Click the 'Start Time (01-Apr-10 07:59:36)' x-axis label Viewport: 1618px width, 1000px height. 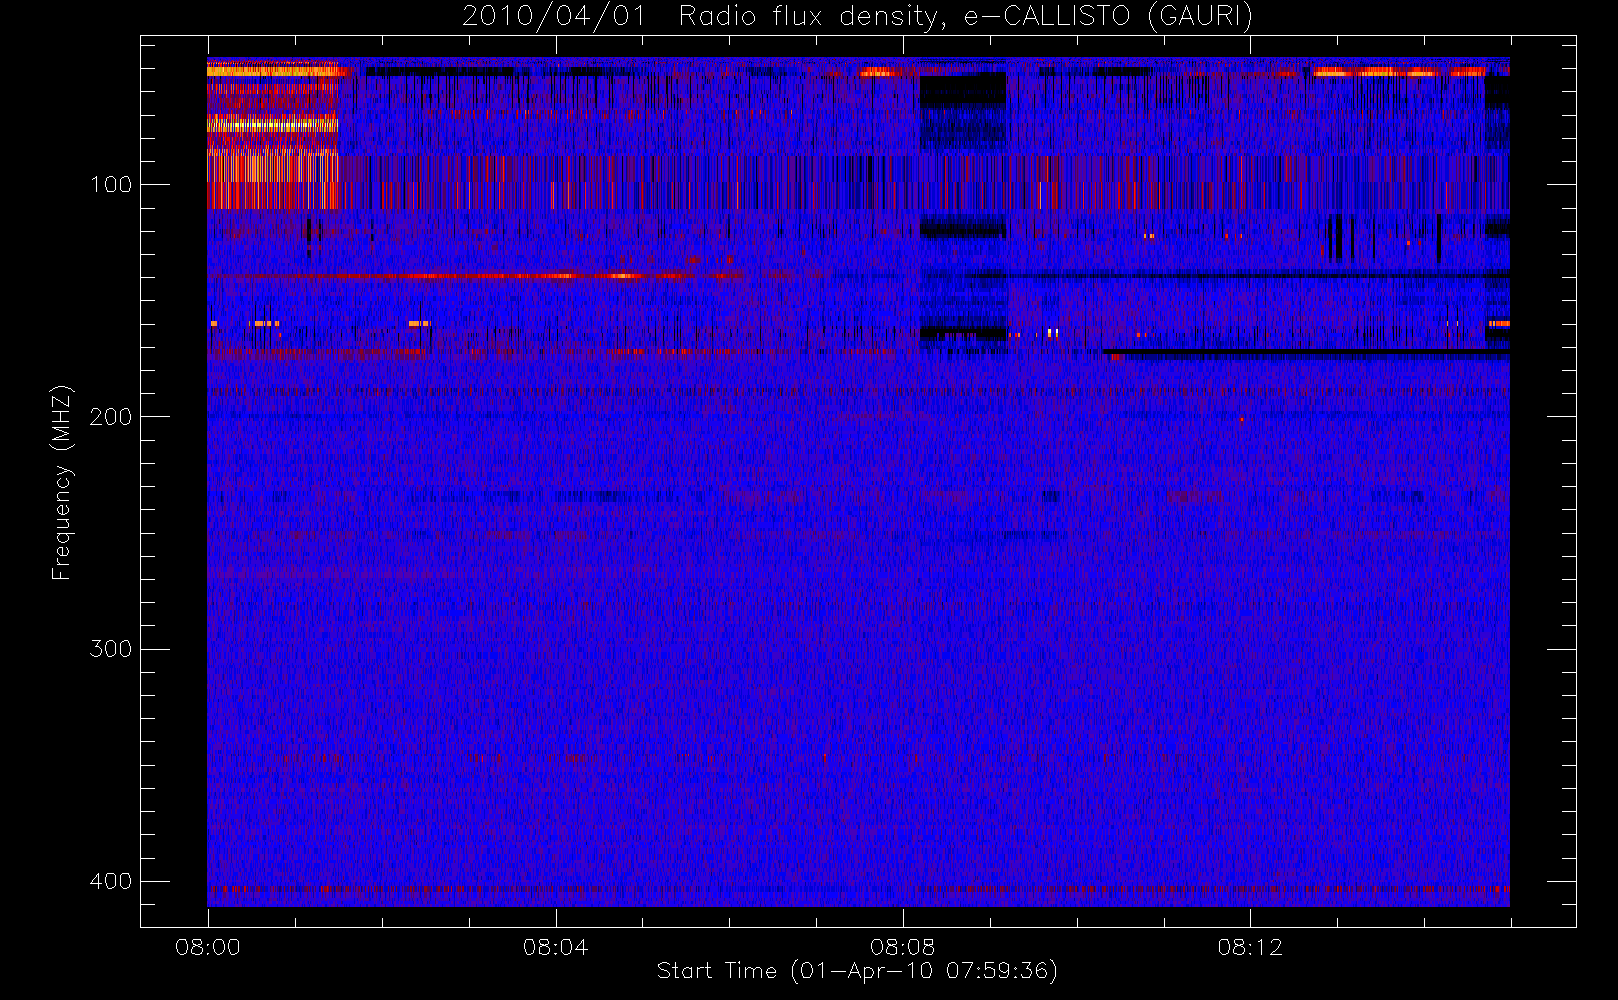coord(857,971)
